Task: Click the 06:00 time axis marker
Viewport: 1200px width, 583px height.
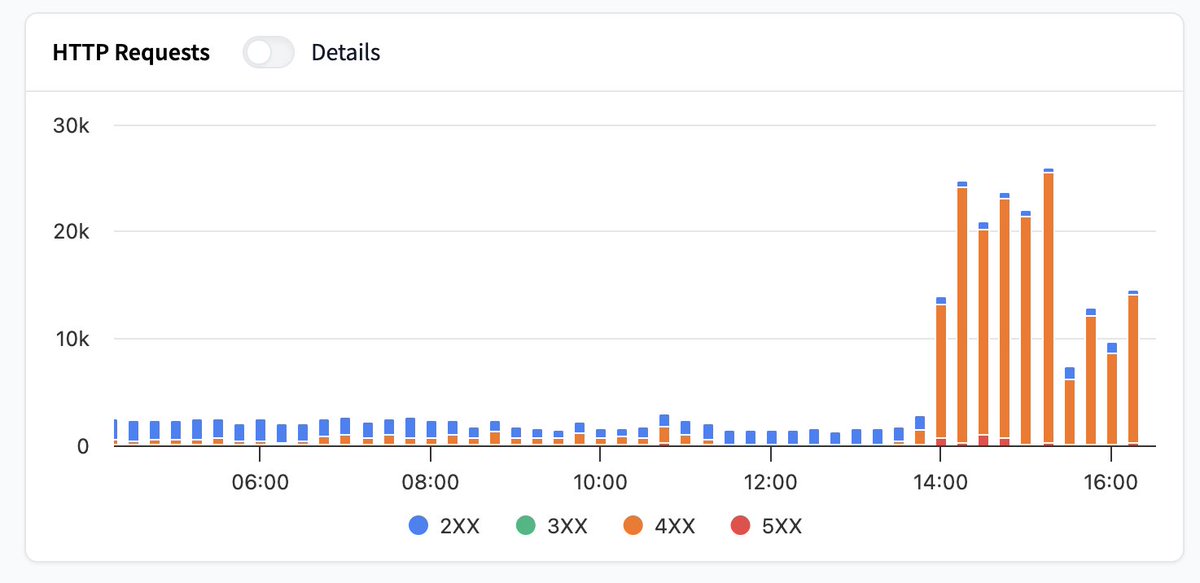Action: pos(259,482)
